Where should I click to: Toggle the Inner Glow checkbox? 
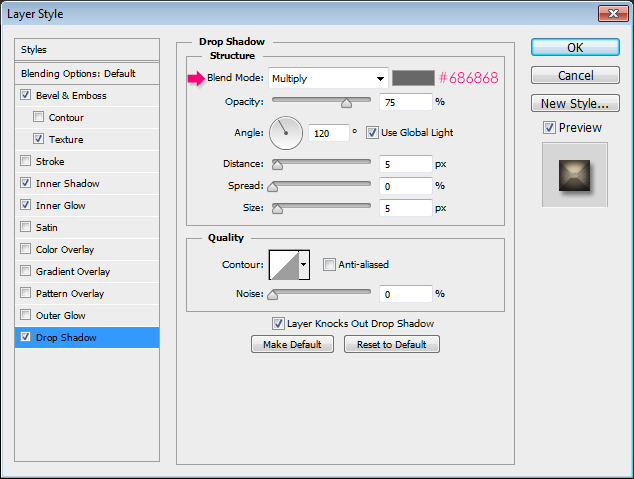pyautogui.click(x=25, y=205)
